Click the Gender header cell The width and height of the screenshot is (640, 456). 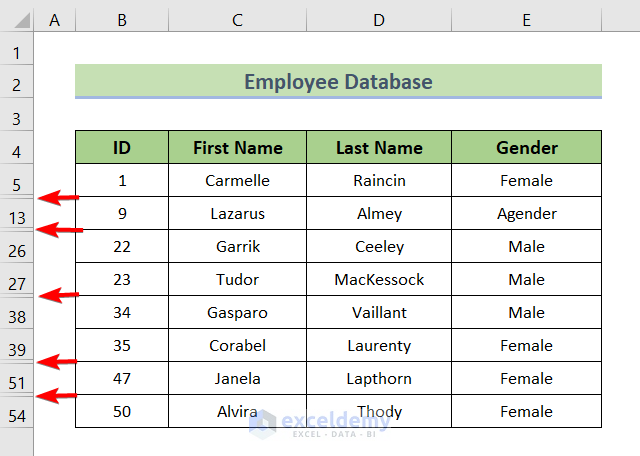point(526,148)
